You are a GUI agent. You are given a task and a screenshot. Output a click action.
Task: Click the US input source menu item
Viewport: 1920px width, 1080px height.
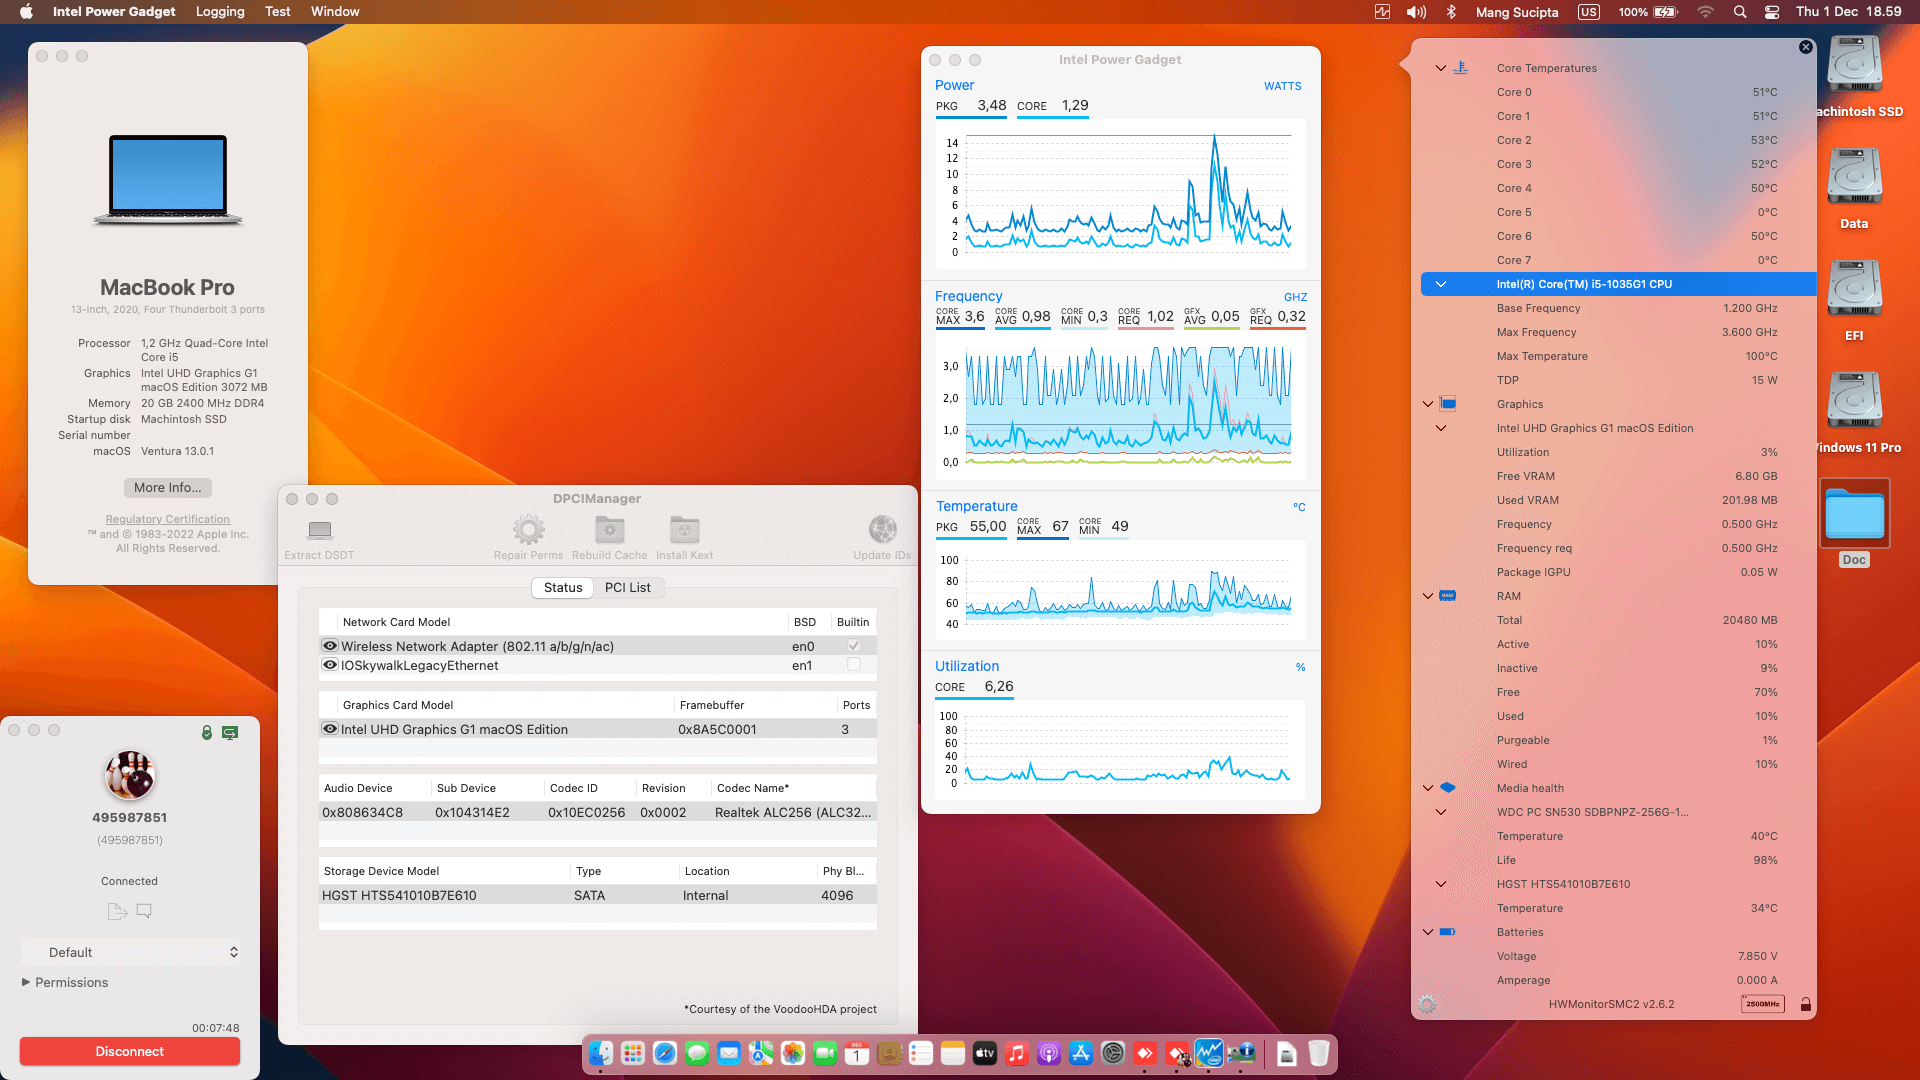tap(1589, 12)
